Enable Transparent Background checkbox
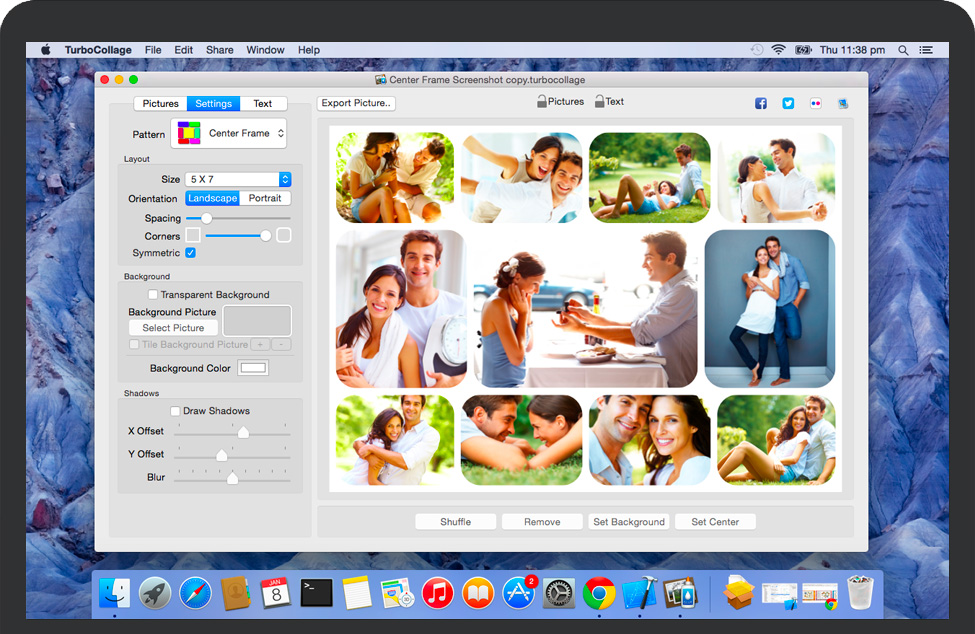 tap(153, 295)
